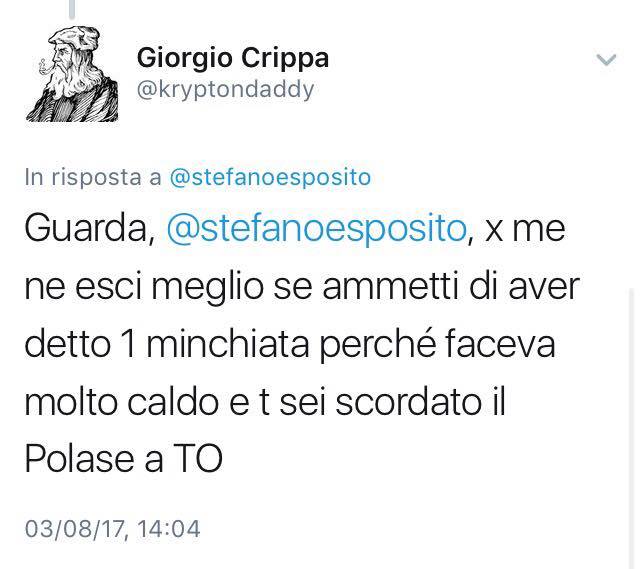Click the tweet line ending "Polase a TO"
This screenshot has width=640, height=569.
pos(124,459)
